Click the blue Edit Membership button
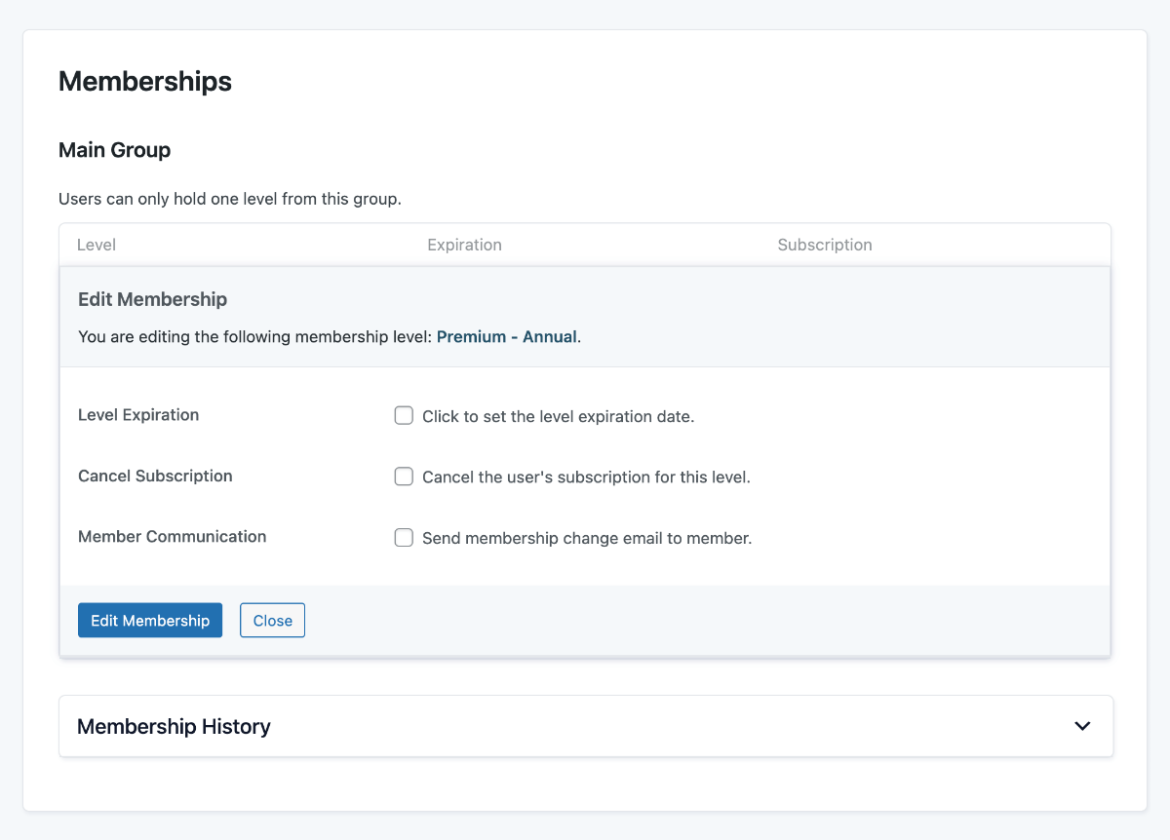Image resolution: width=1170 pixels, height=840 pixels. click(150, 620)
